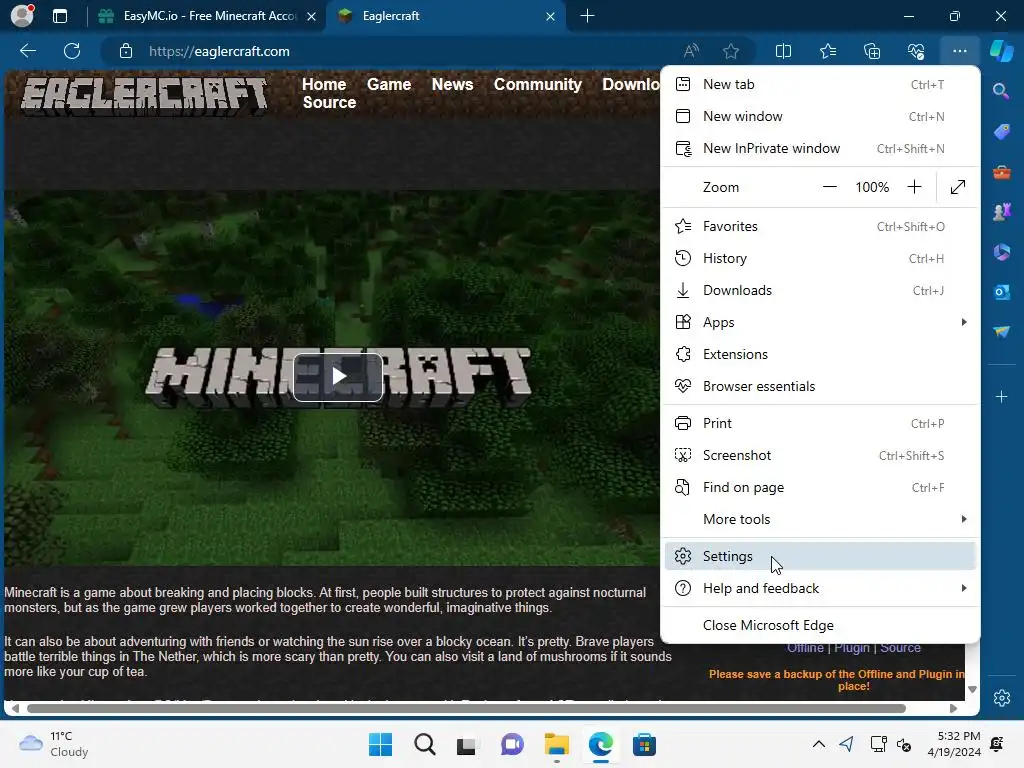Open Windows Start button

point(380,744)
